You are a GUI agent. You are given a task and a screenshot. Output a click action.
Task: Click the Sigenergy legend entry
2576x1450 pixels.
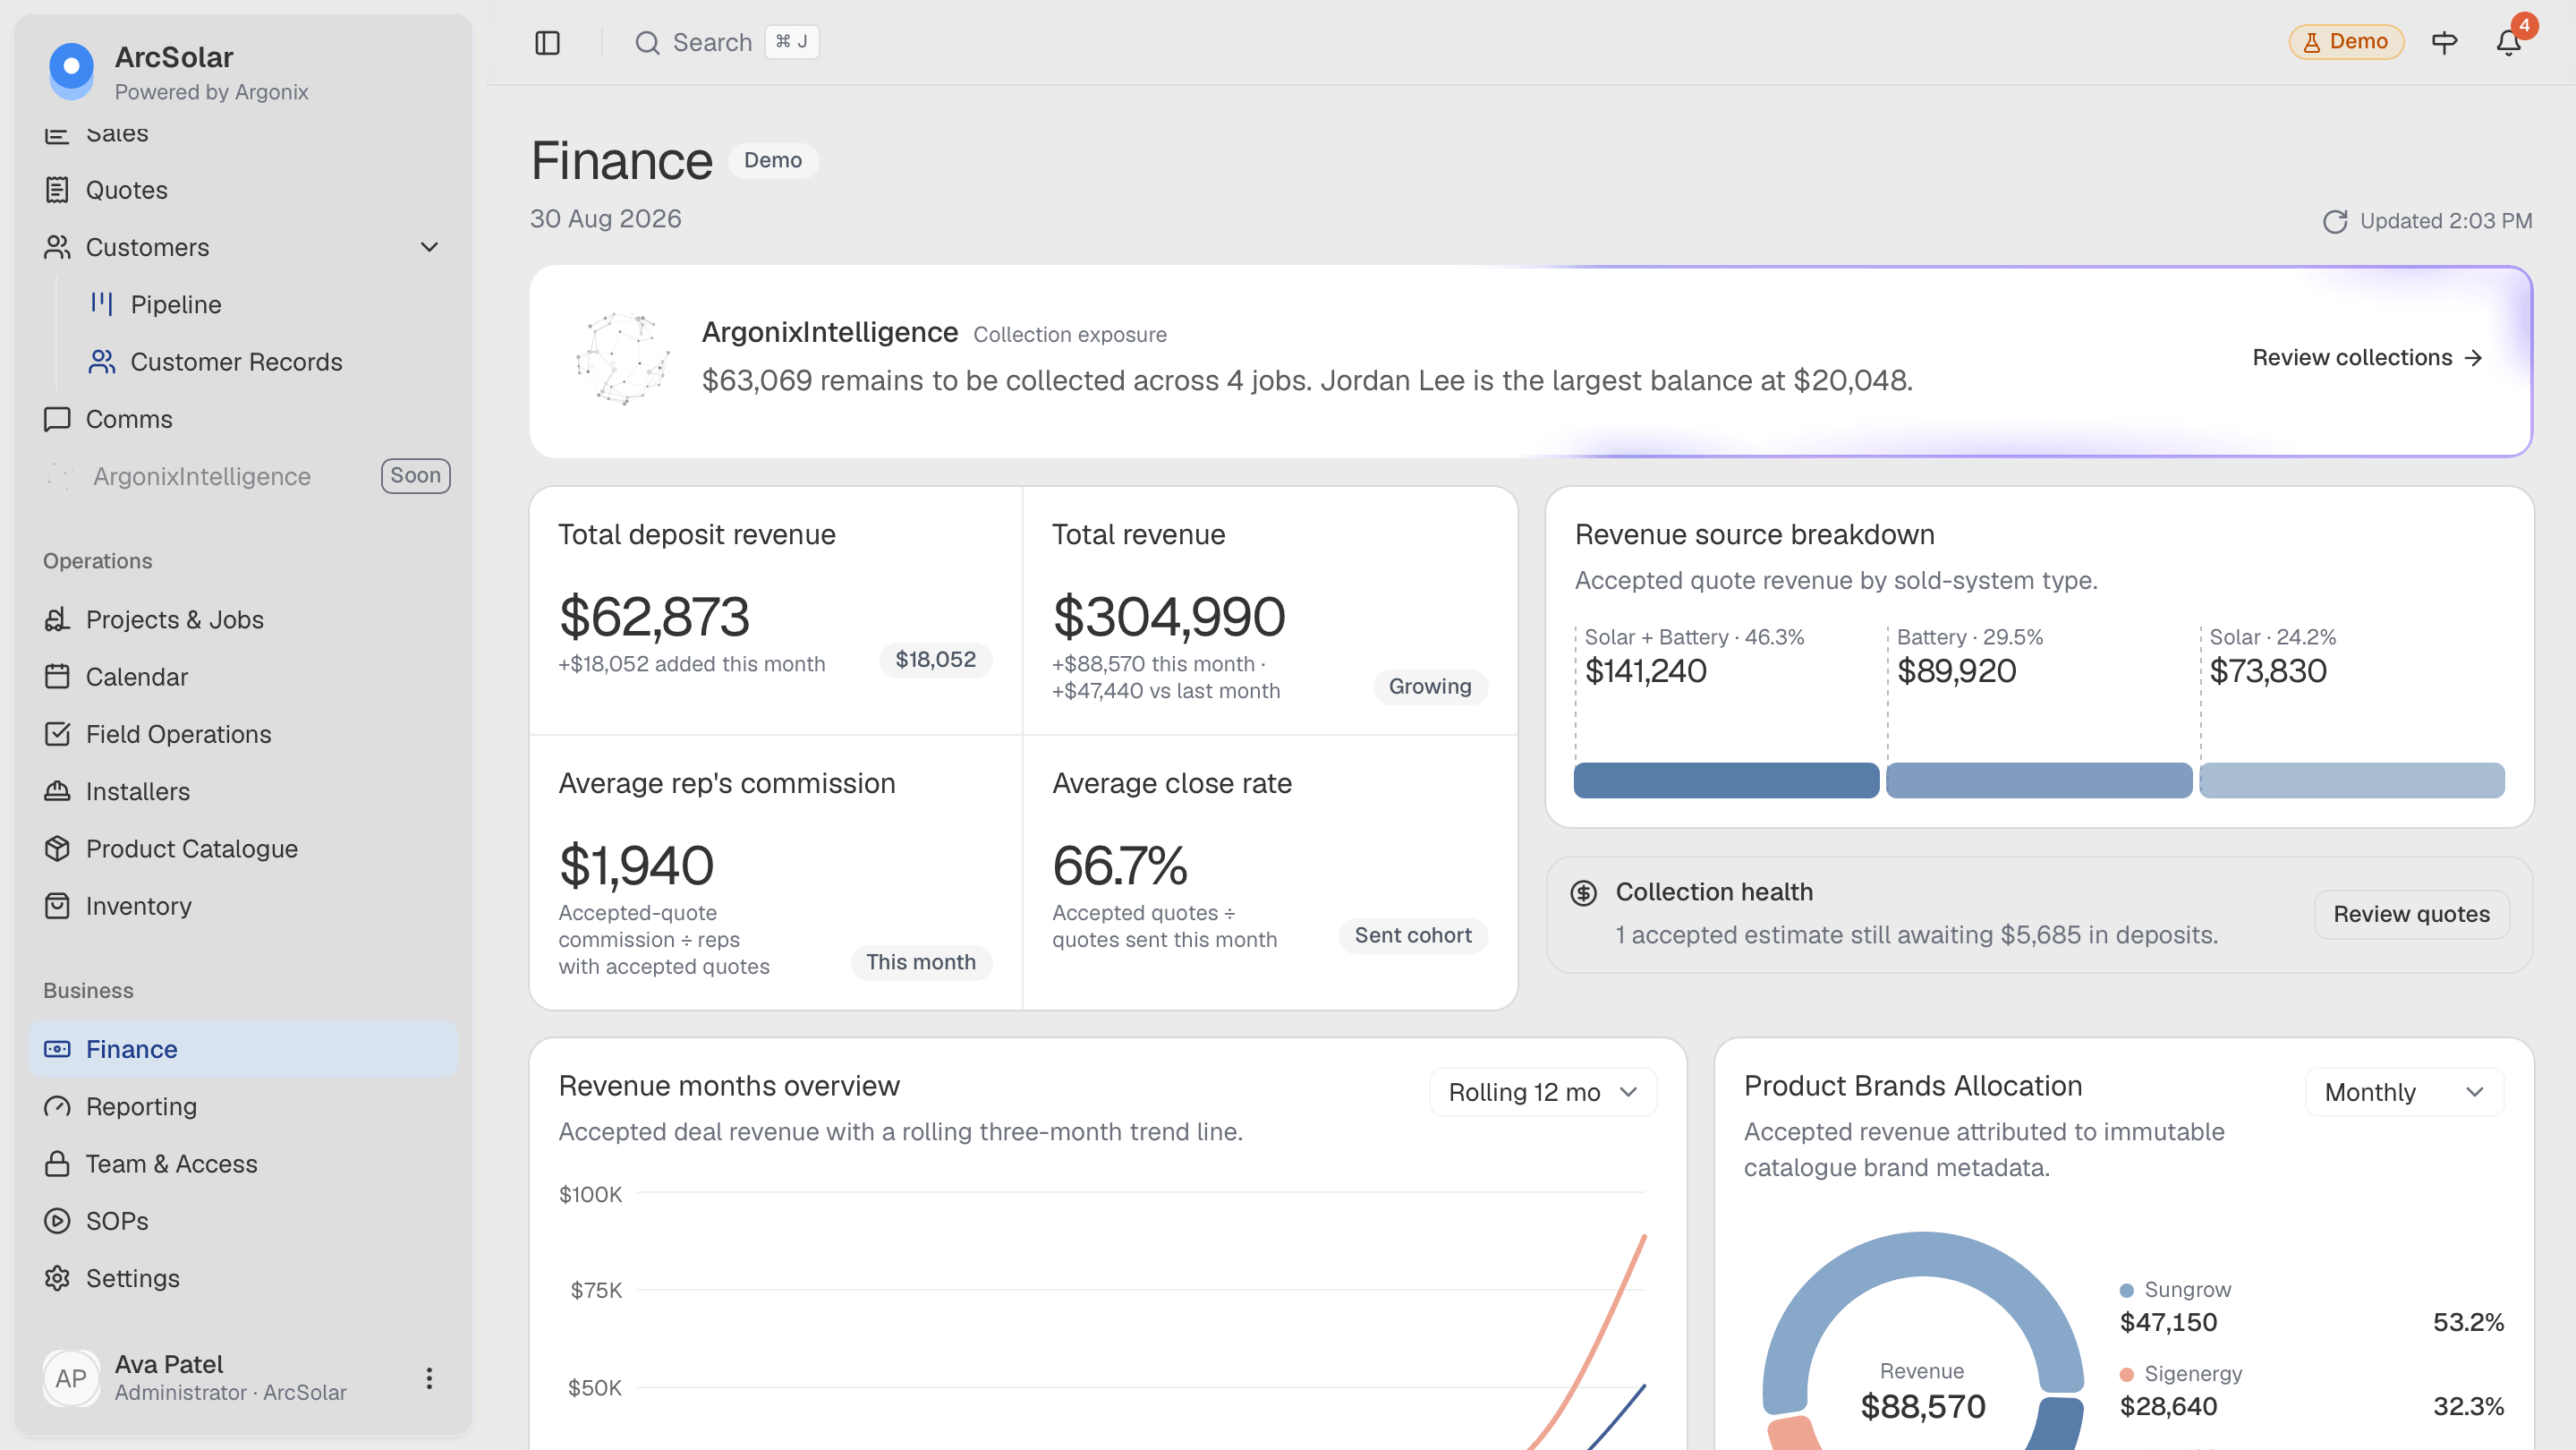tap(2311, 1390)
